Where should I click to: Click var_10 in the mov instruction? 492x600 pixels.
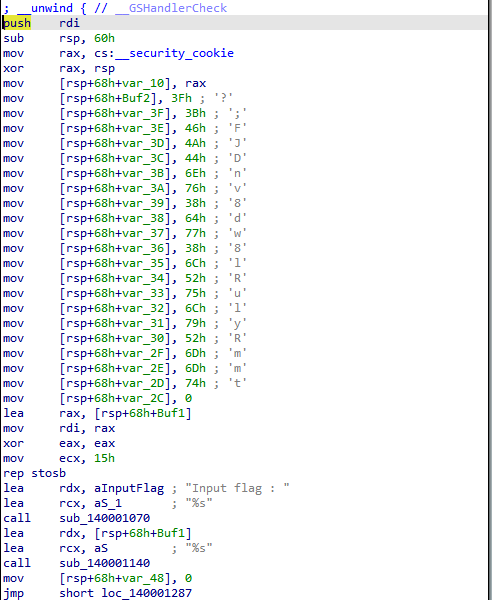tap(143, 83)
